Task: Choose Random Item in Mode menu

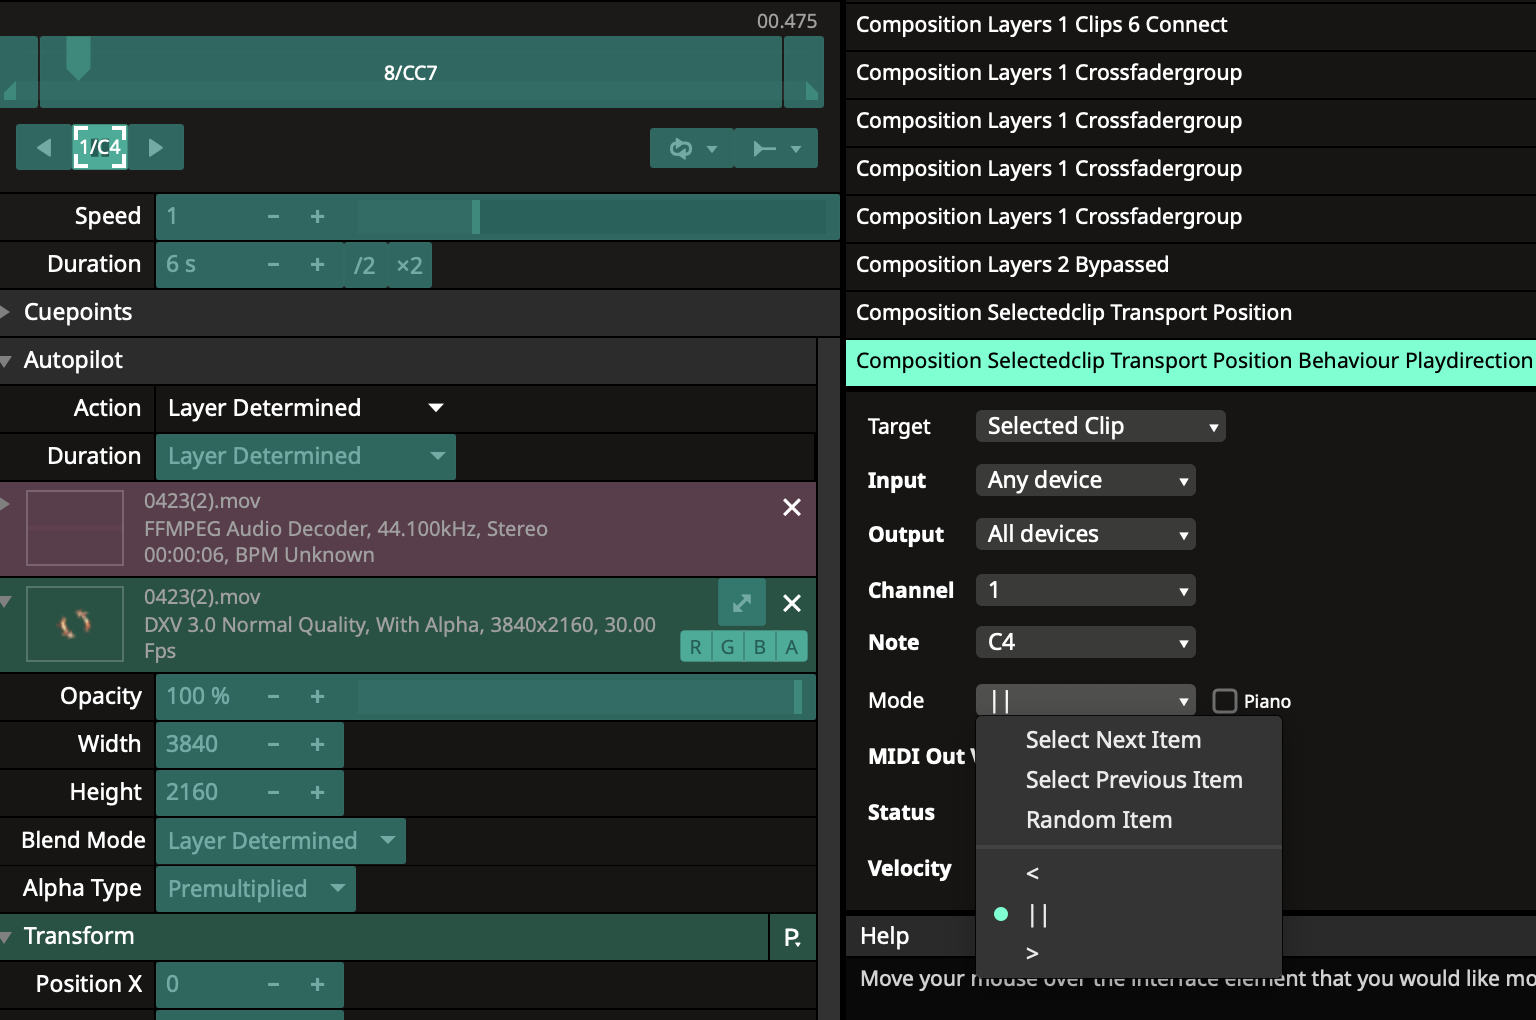Action: (x=1098, y=820)
